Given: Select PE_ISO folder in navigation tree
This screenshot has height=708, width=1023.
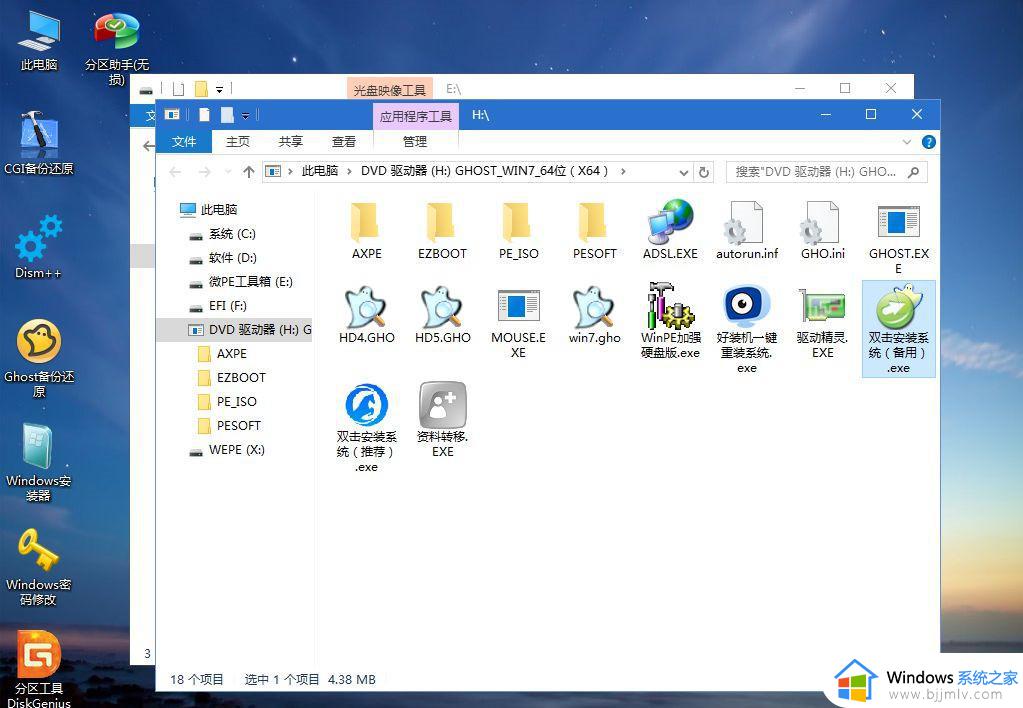Looking at the screenshot, I should tap(227, 402).
